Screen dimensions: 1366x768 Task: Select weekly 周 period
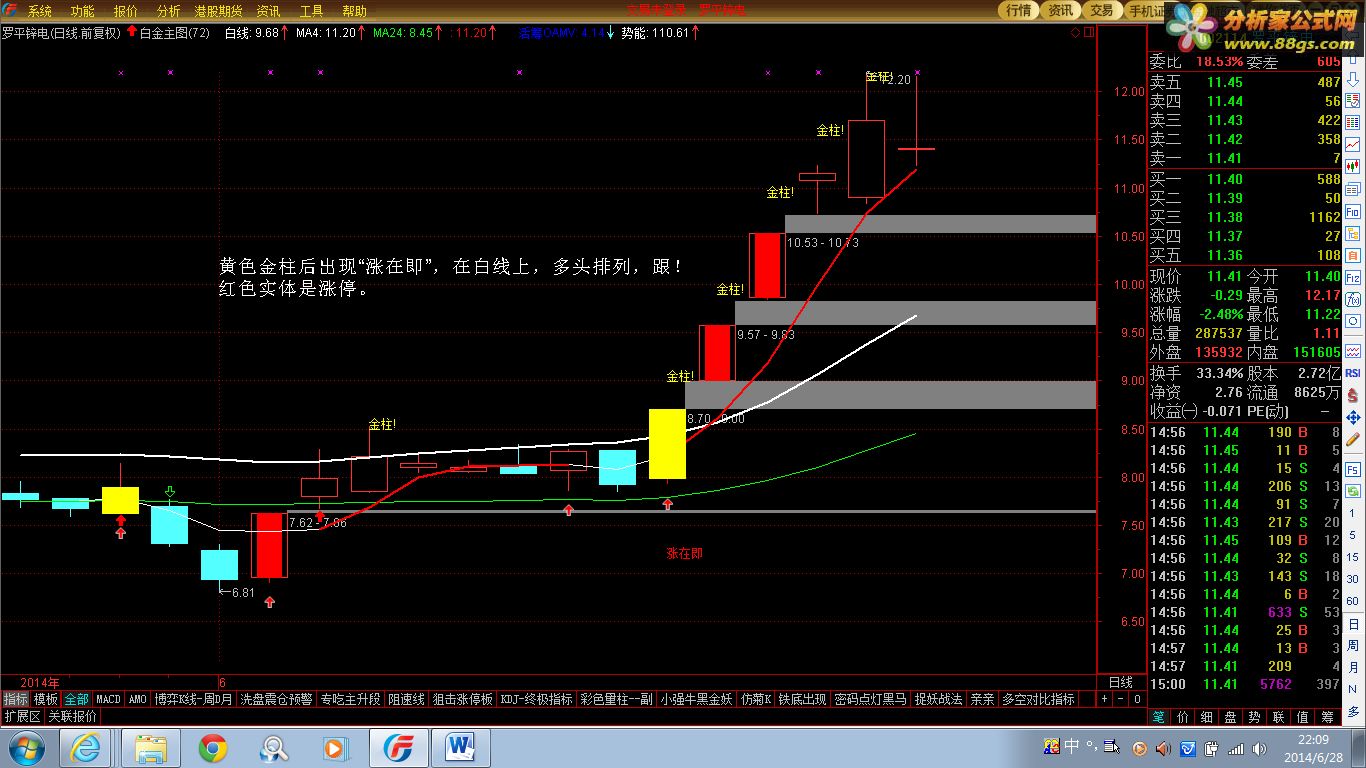coord(1353,645)
